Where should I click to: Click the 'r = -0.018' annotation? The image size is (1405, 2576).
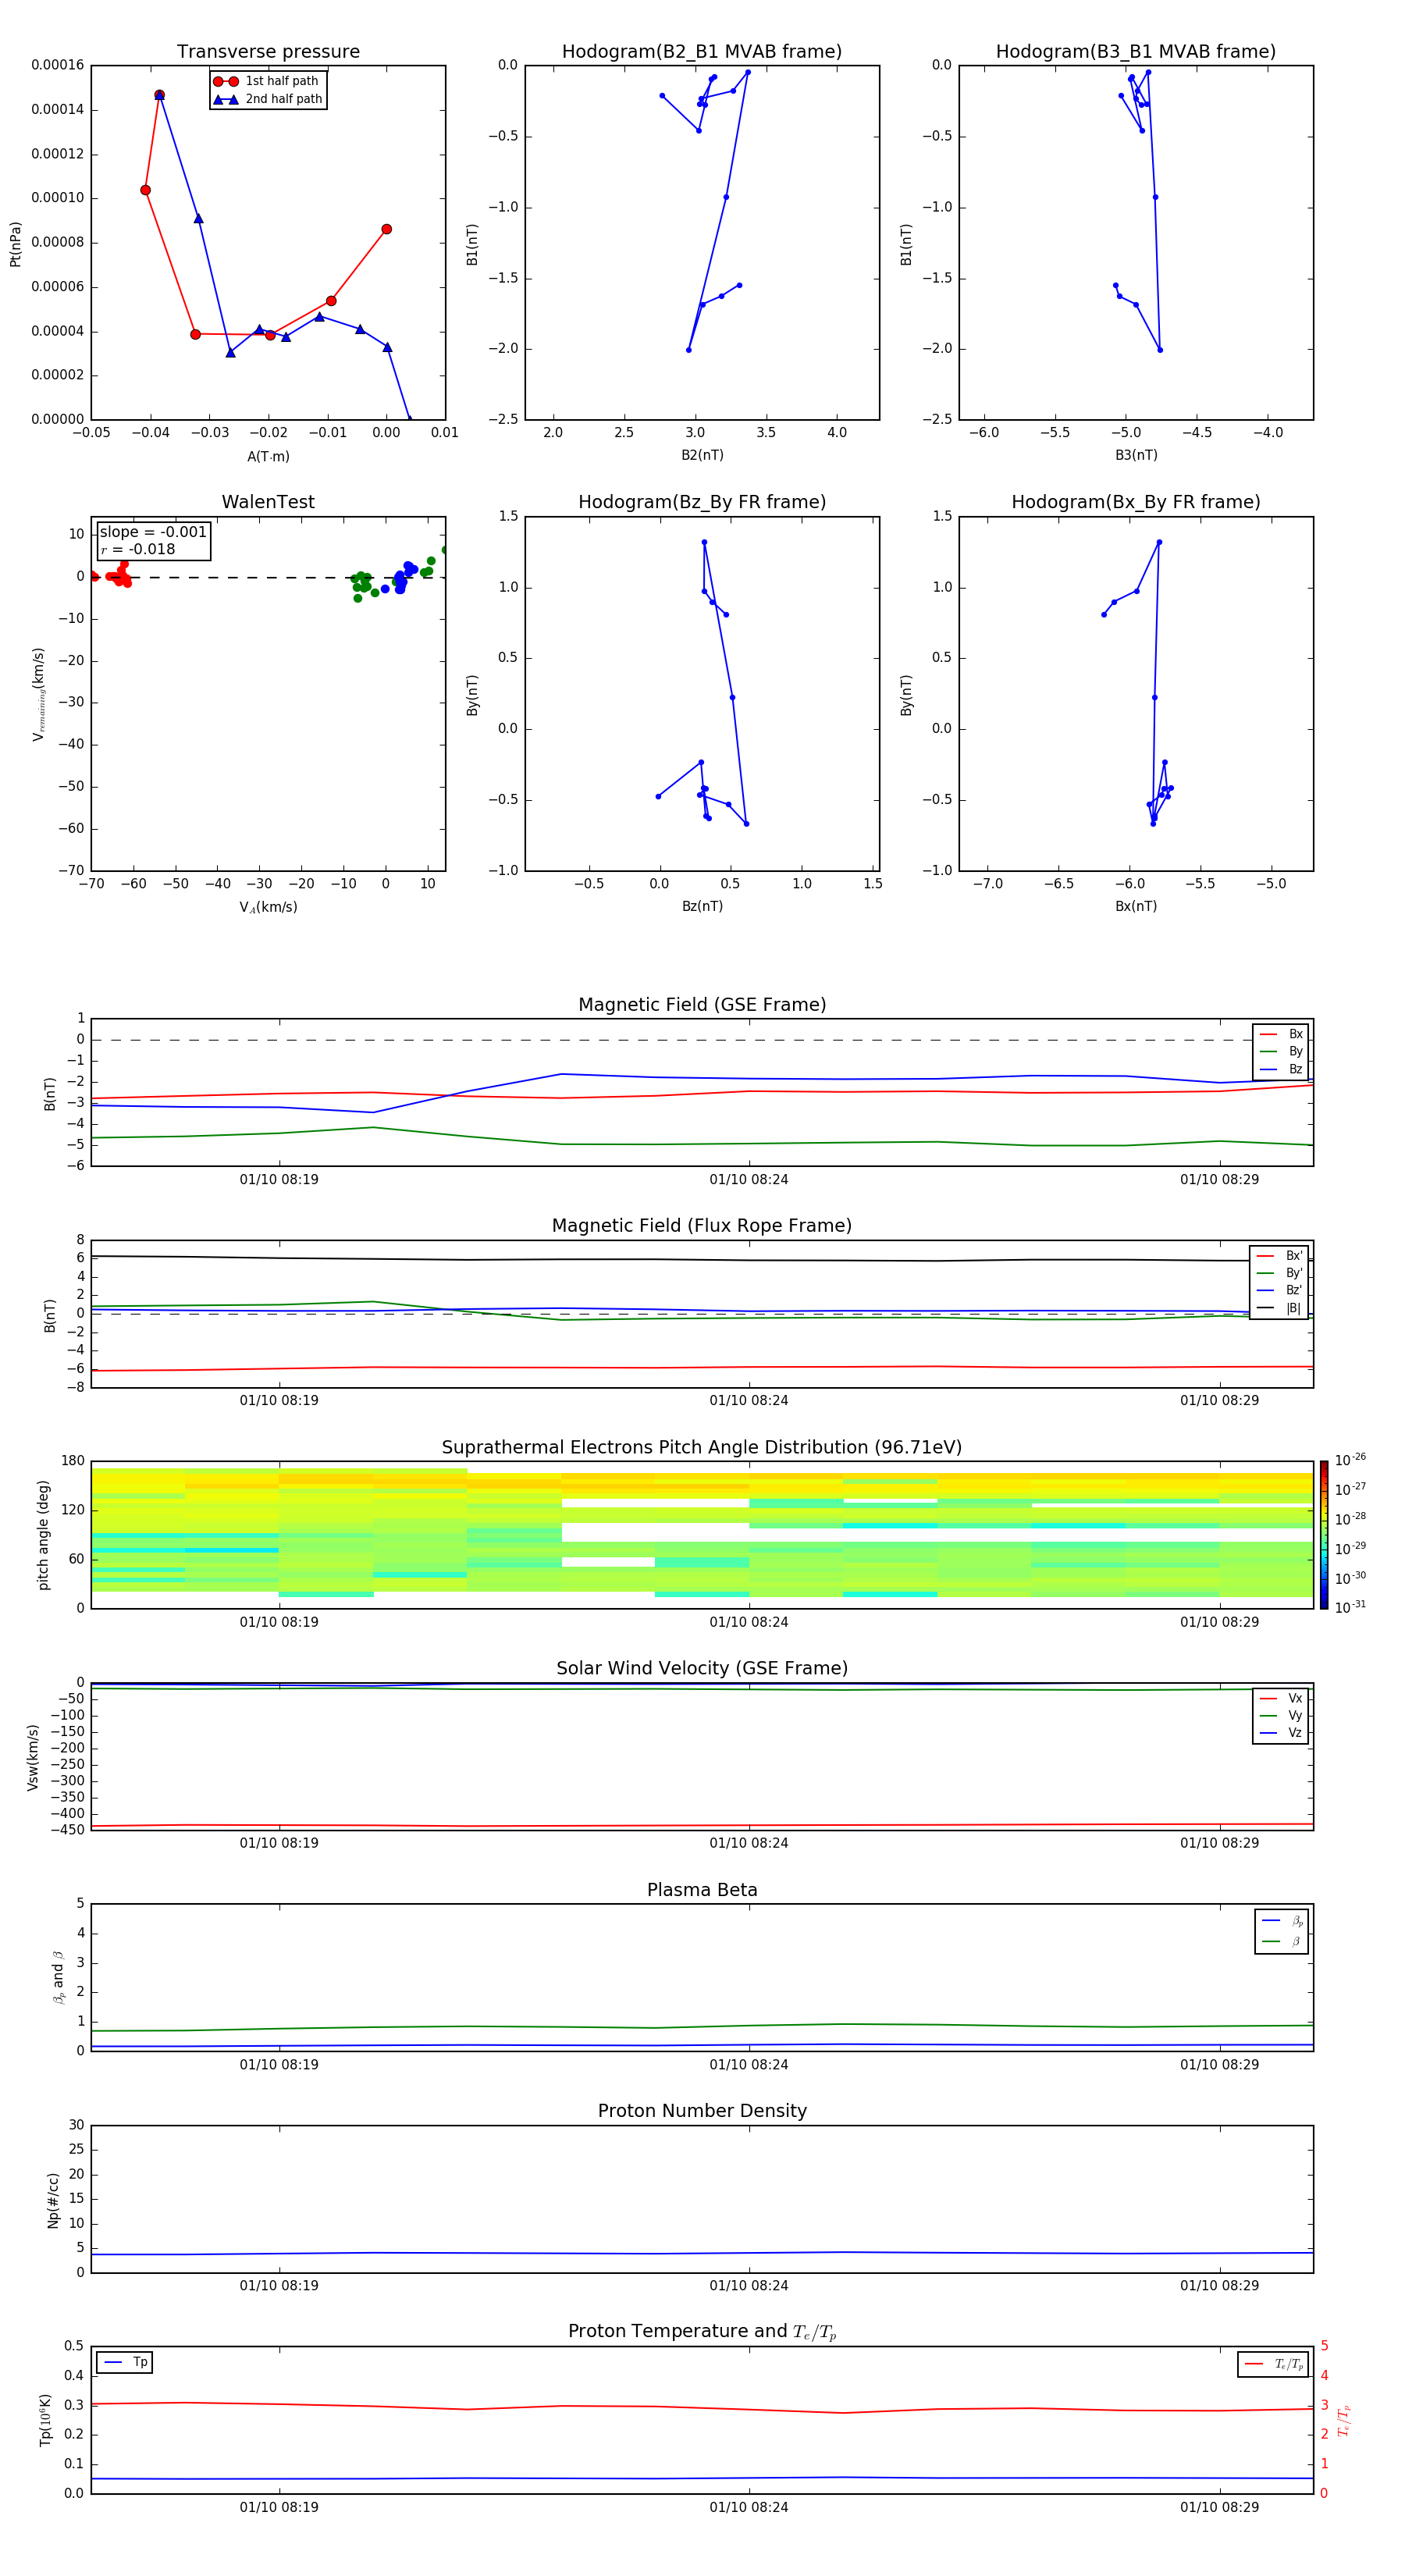click(138, 549)
